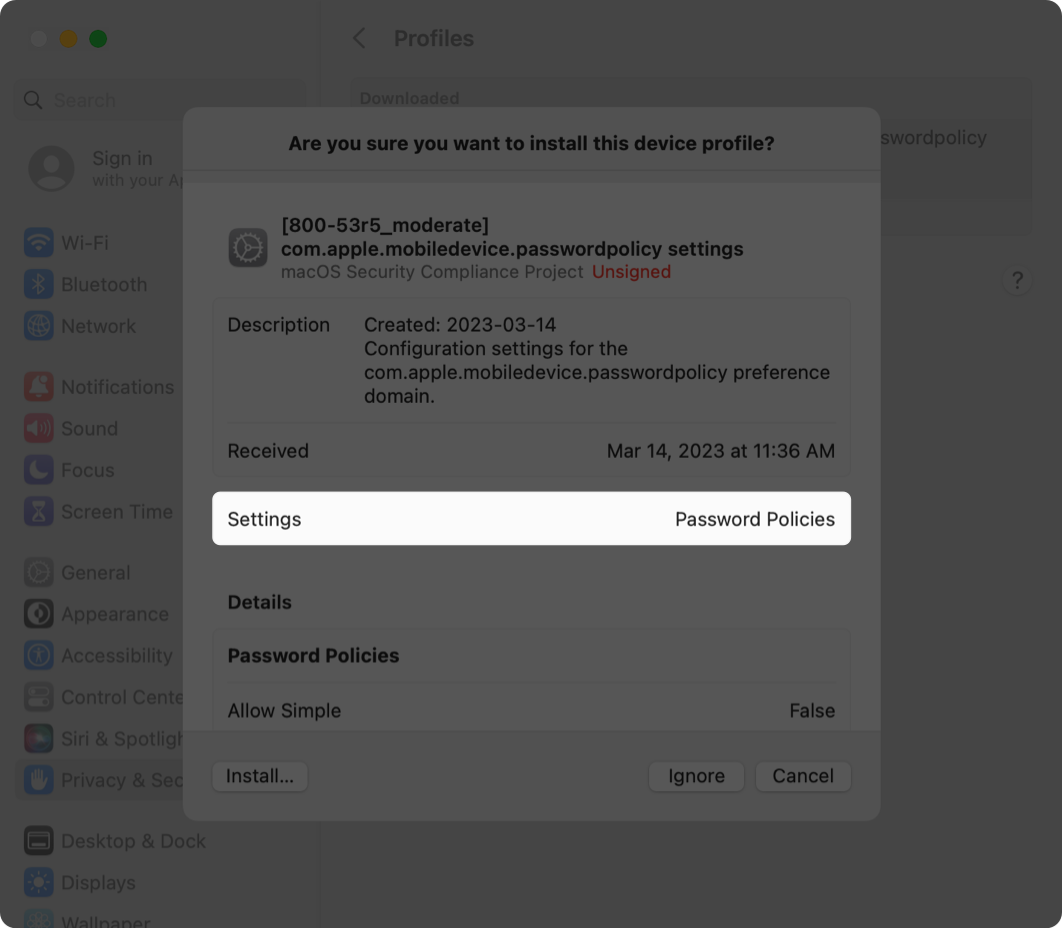Click the profile gear icon in dialog
1062x928 pixels.
coord(247,248)
